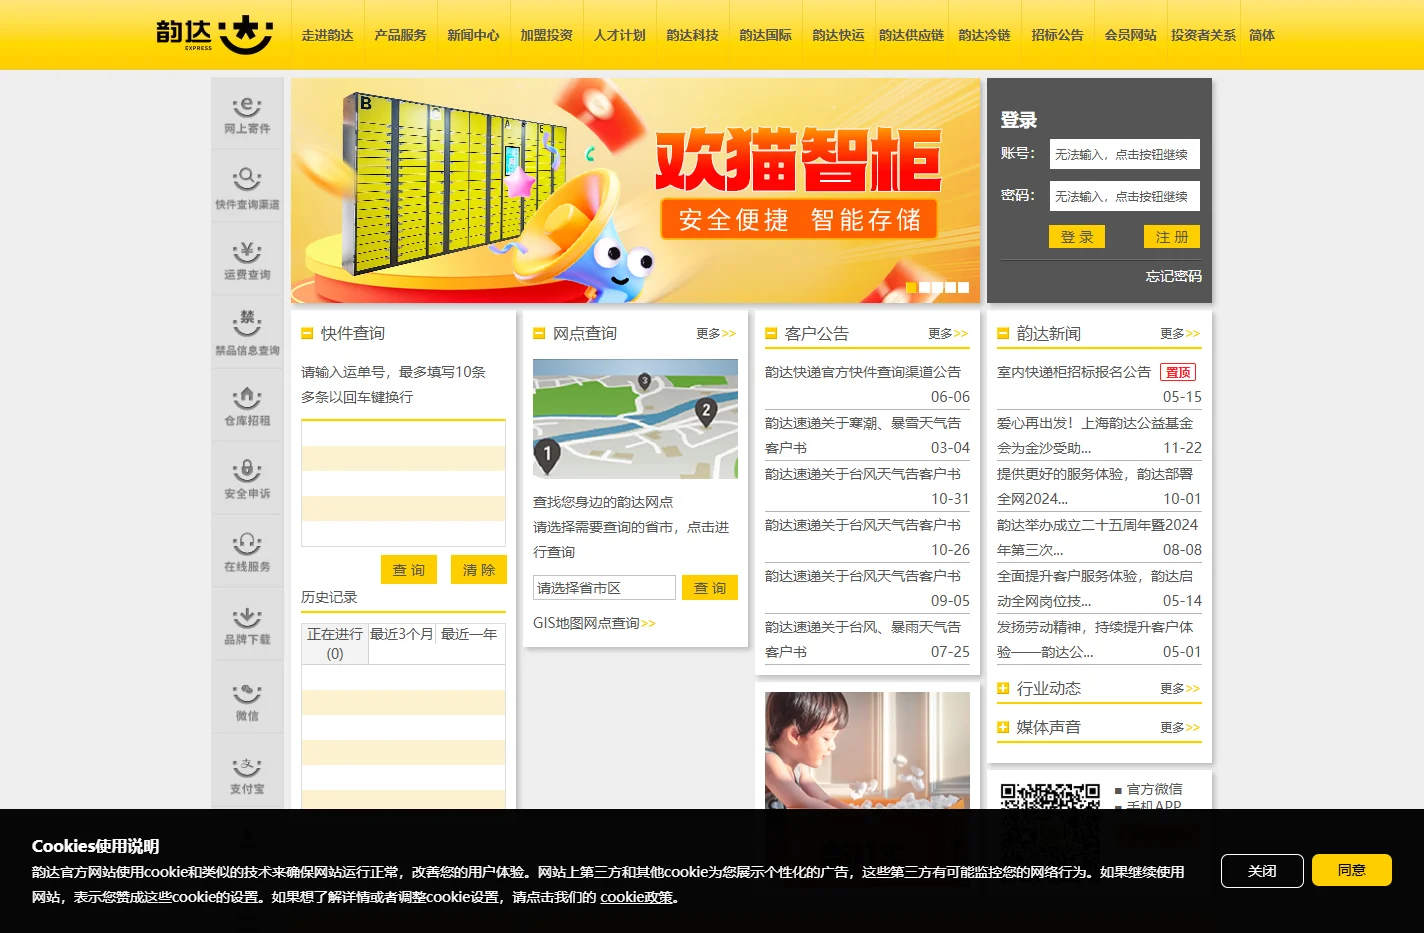The height and width of the screenshot is (933, 1424).
Task: Open cookie政策 link
Action: (x=636, y=897)
